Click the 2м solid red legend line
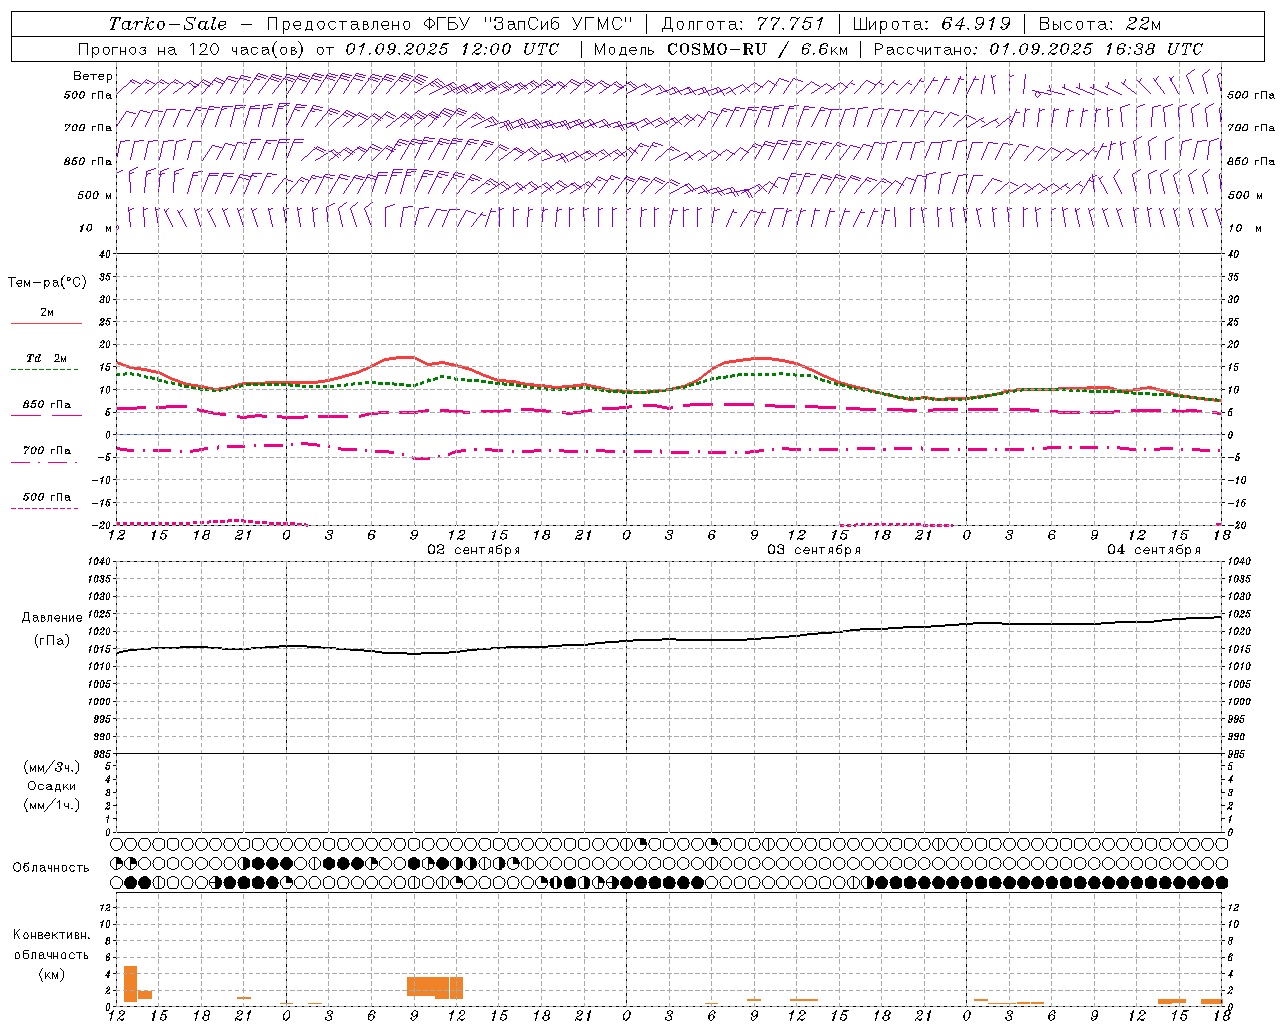Screen dimensions: 1280x1024 46,322
